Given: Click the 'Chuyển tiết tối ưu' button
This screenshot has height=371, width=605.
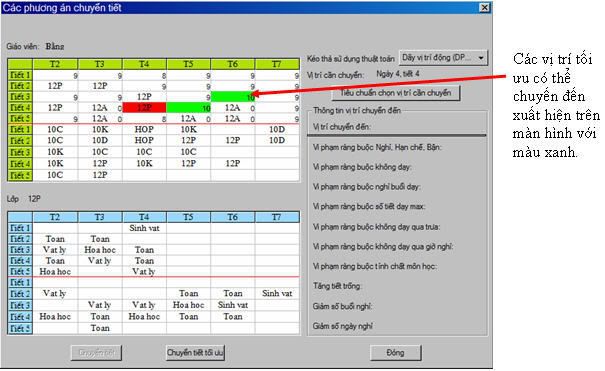Looking at the screenshot, I should 195,352.
